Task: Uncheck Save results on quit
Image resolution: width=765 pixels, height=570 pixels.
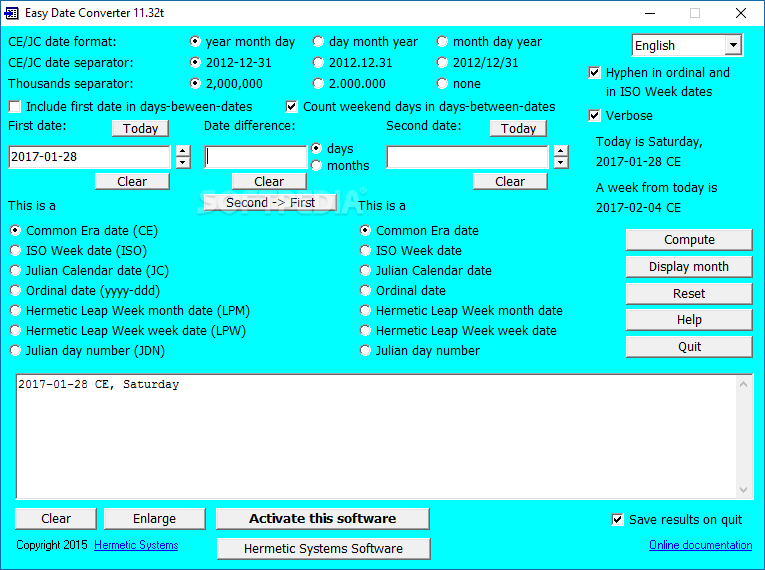Action: pos(617,520)
